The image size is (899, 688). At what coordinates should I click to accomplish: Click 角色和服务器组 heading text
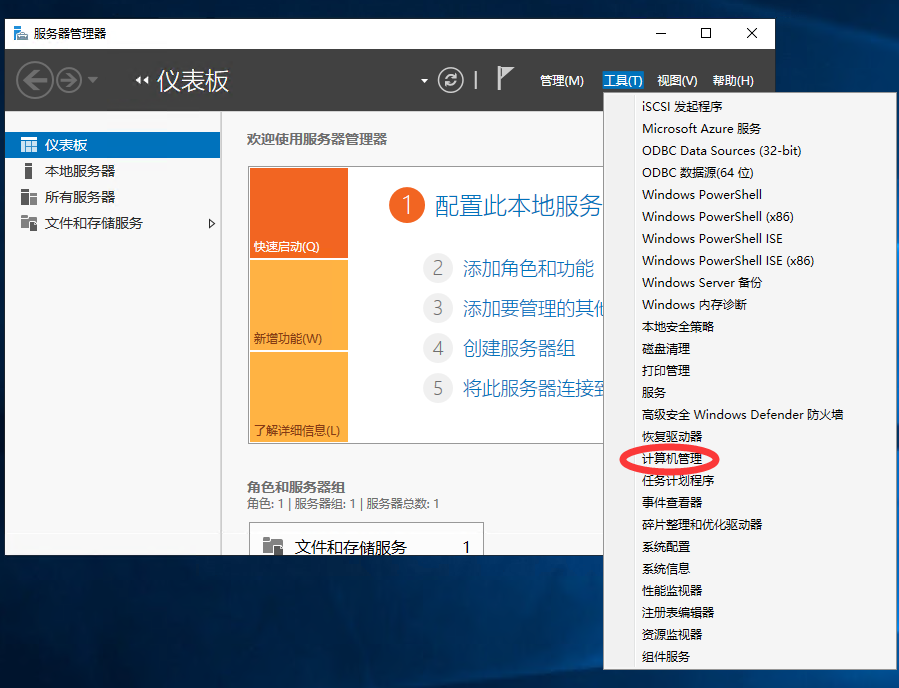pyautogui.click(x=296, y=487)
